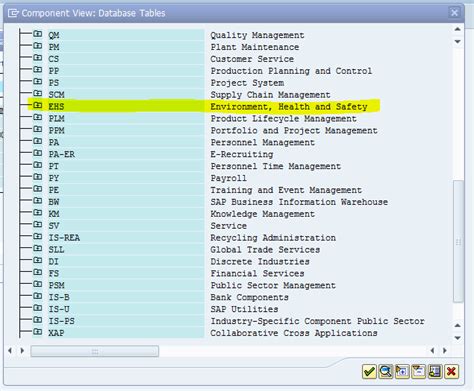Click 'Product Lifecycle Management' text
474x391 pixels.
(283, 119)
